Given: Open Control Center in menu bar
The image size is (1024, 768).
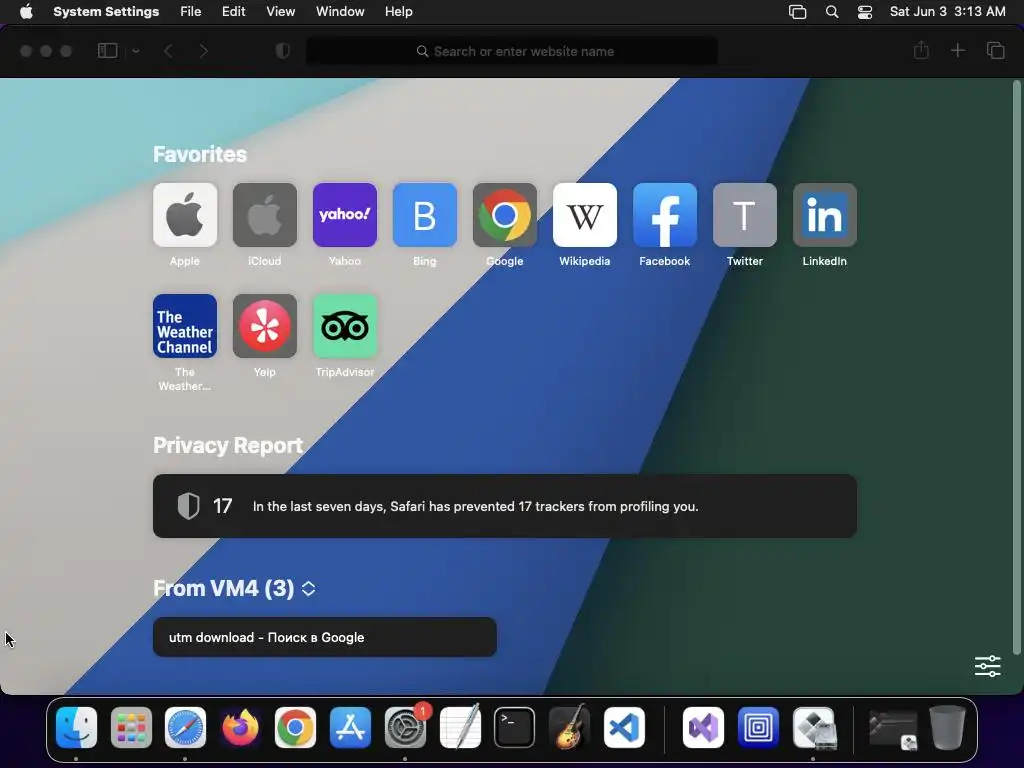Looking at the screenshot, I should point(865,12).
